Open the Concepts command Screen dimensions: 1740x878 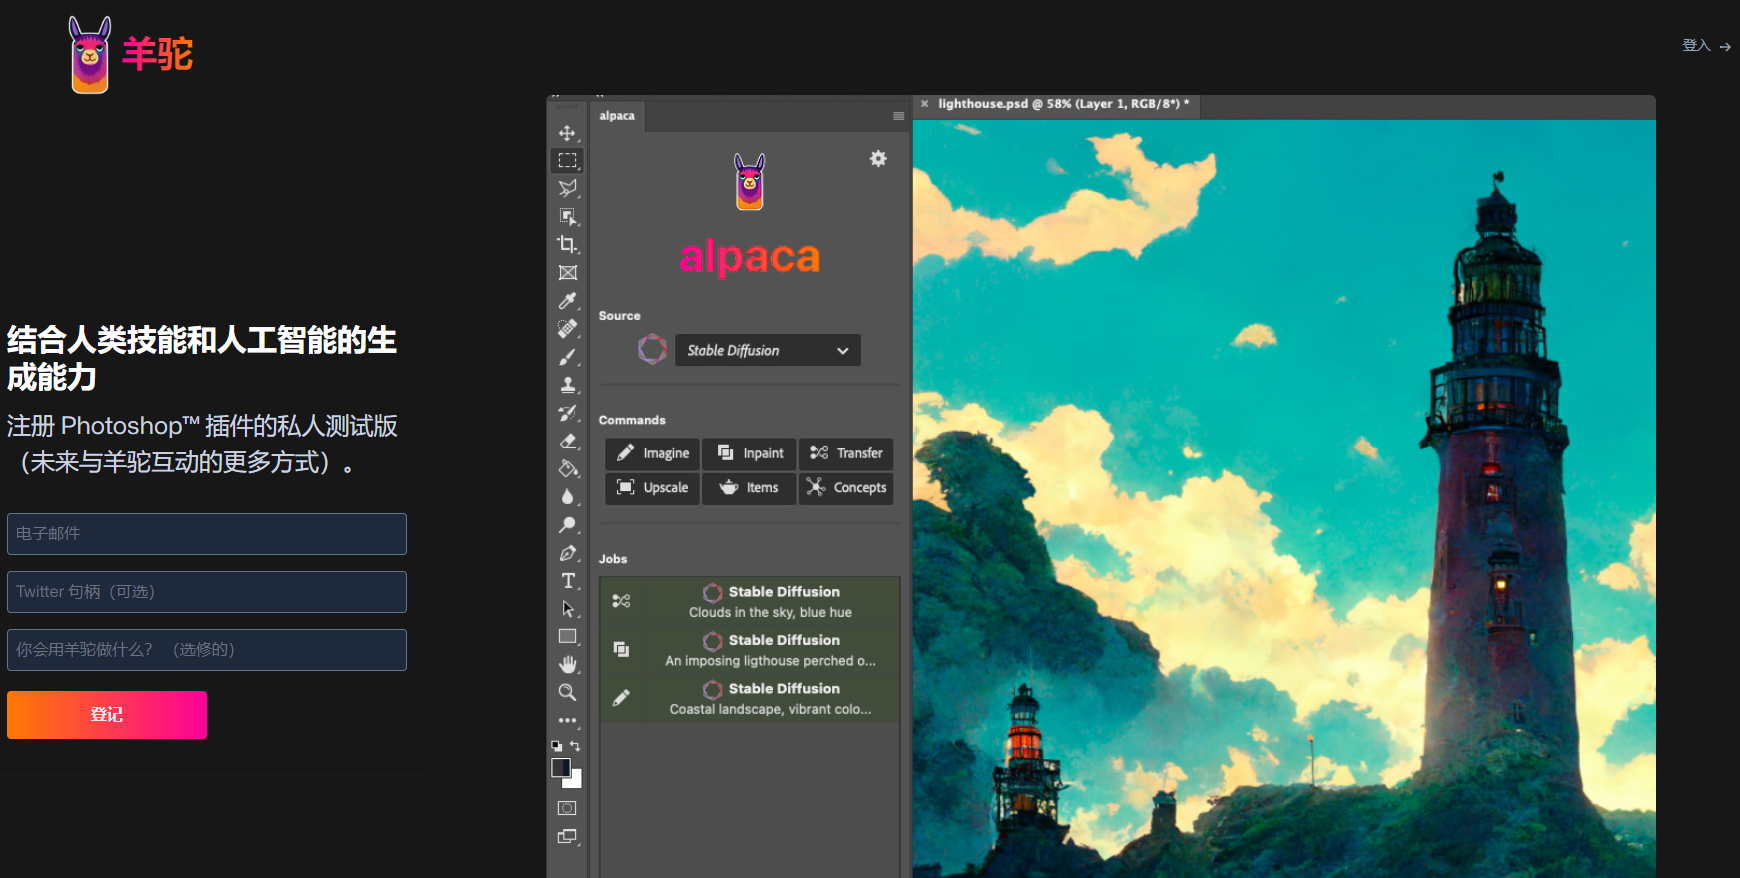point(846,488)
